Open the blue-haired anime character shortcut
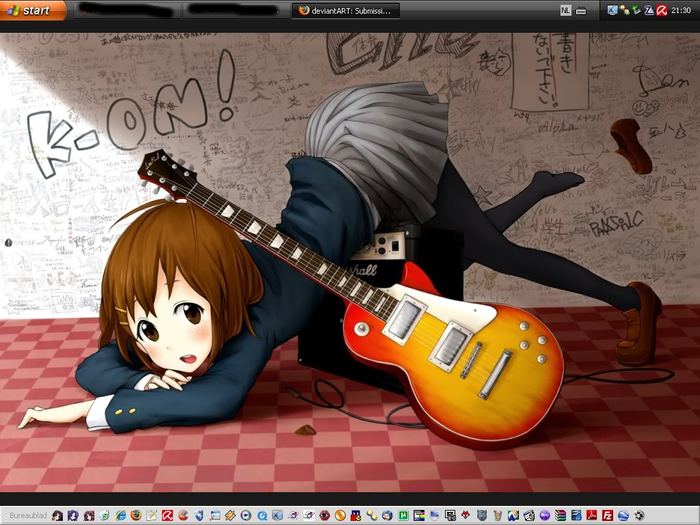700x525 pixels. pyautogui.click(x=73, y=516)
